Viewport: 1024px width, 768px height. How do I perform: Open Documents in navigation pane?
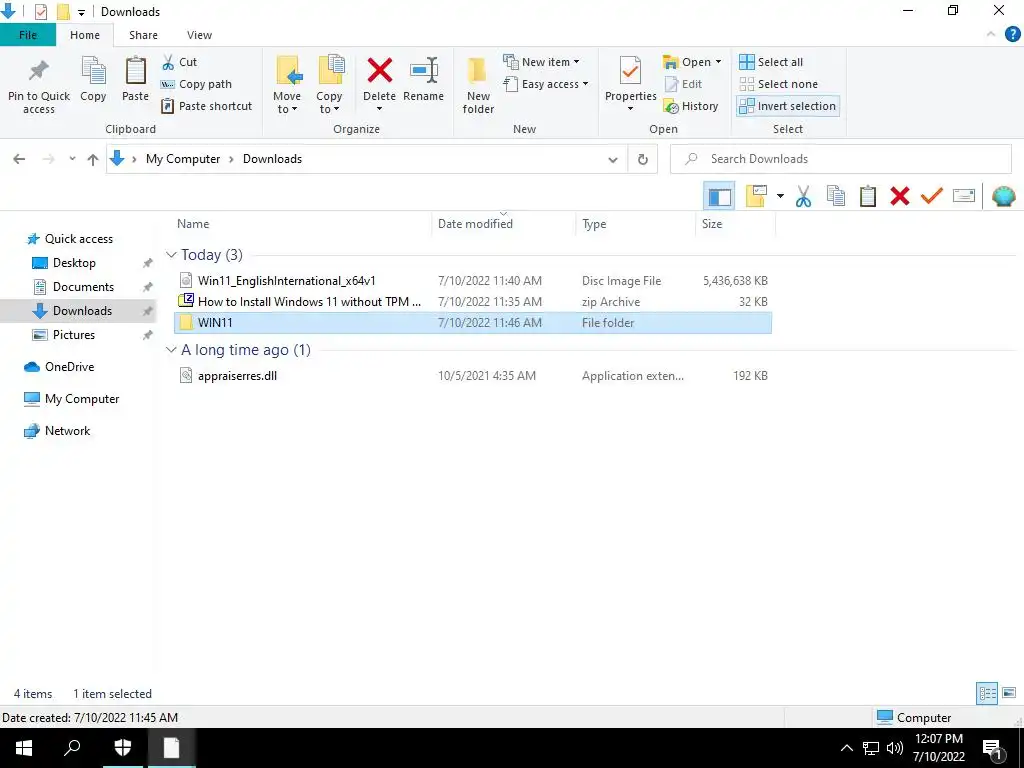tap(83, 287)
